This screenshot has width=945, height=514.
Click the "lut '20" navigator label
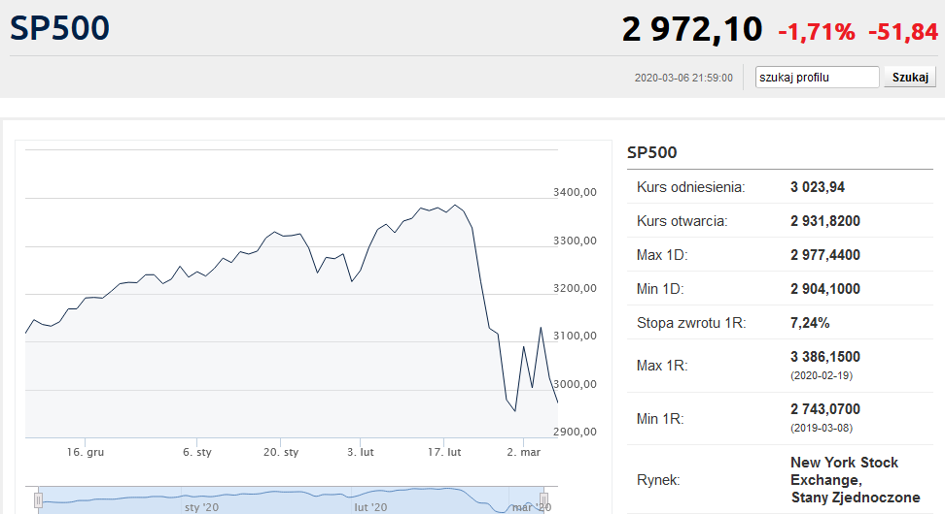(x=371, y=507)
